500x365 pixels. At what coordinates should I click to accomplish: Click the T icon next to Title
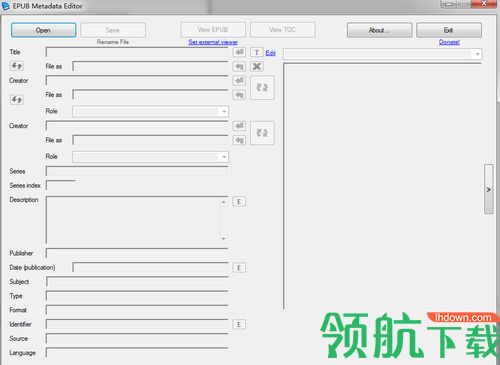[257, 52]
